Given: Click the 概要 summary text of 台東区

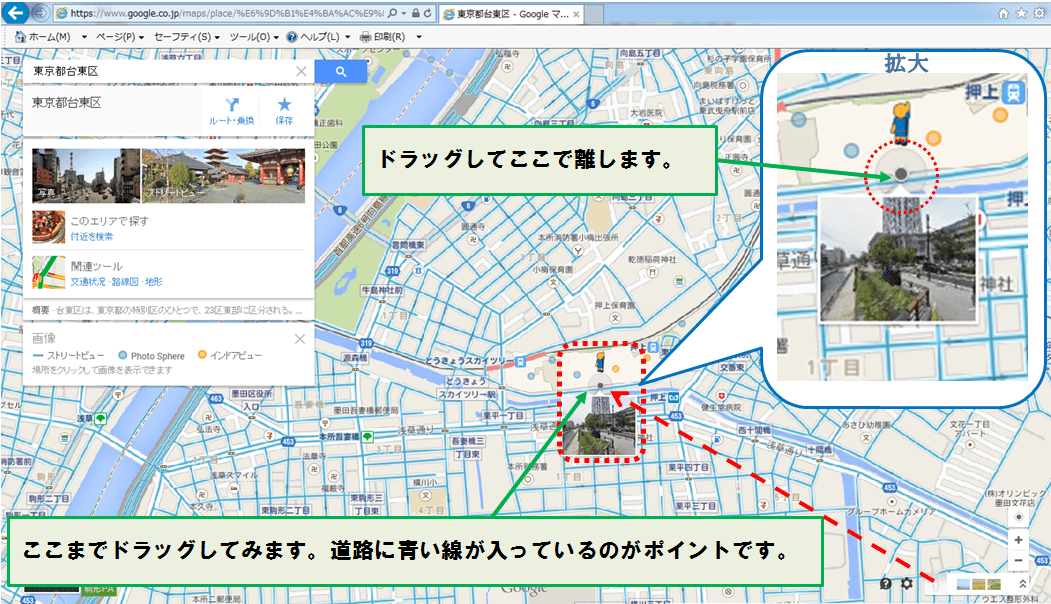Looking at the screenshot, I should 168,310.
